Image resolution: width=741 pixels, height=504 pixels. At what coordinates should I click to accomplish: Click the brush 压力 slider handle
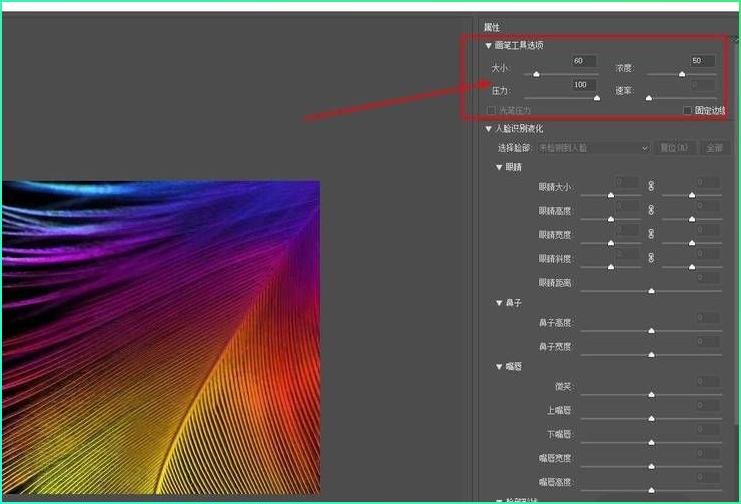pos(597,98)
